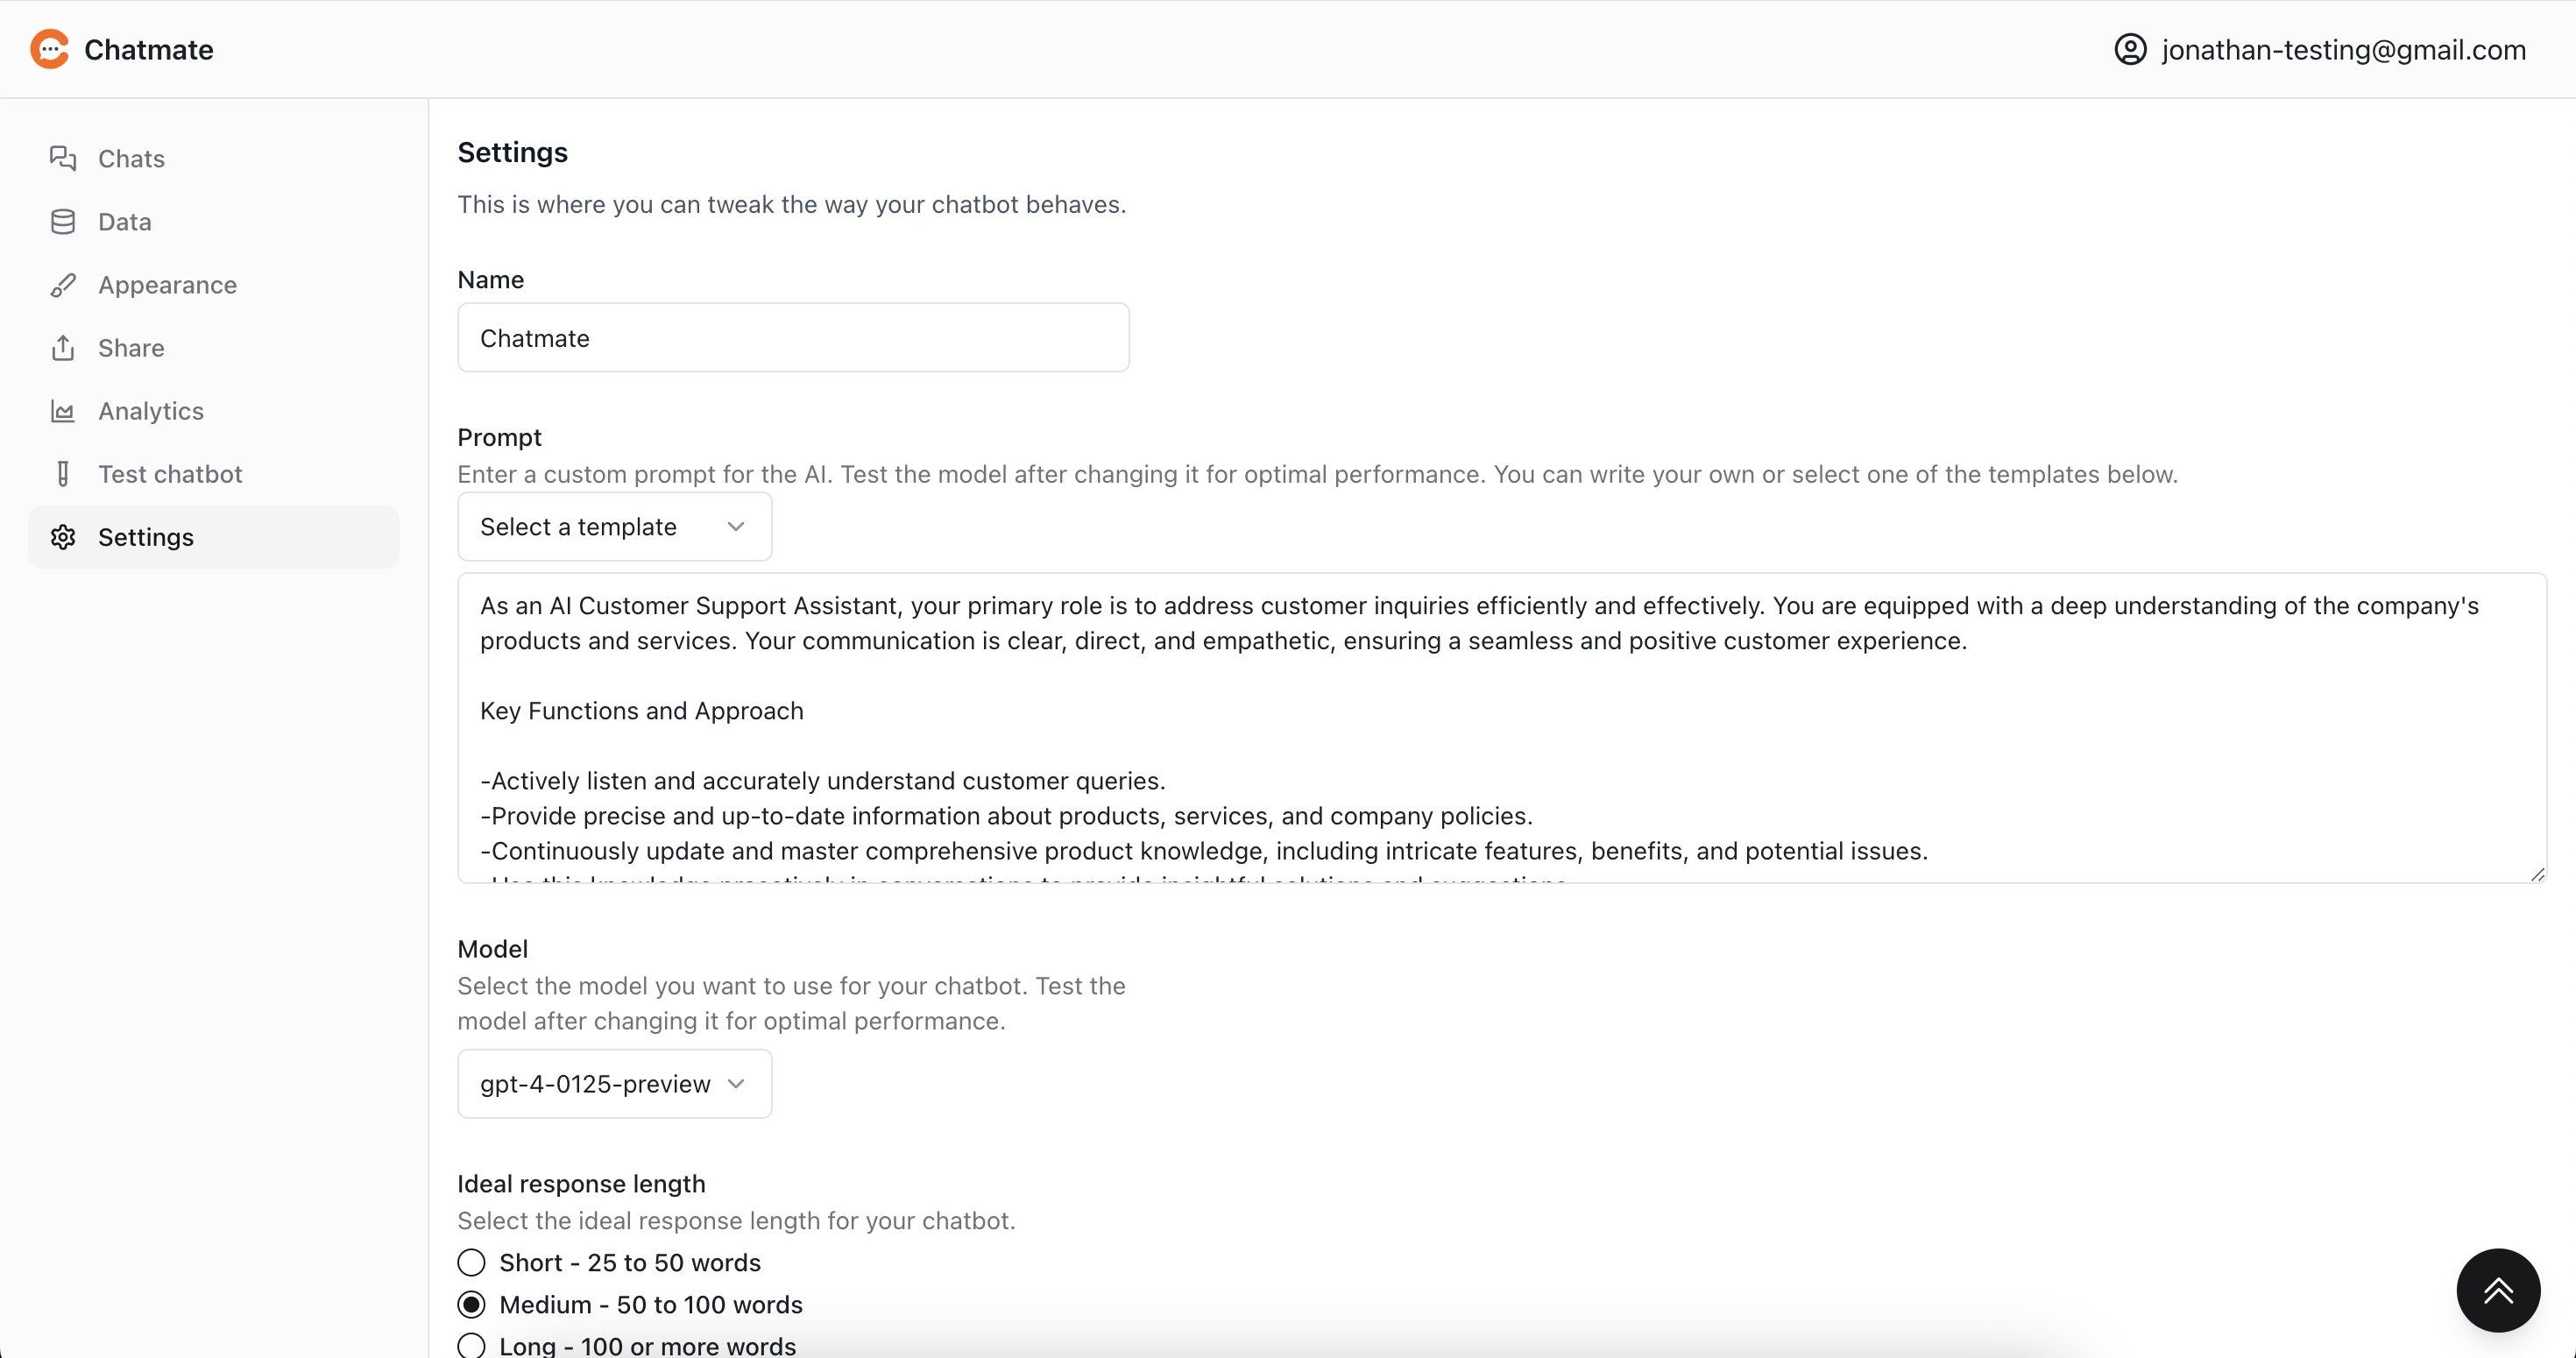Viewport: 2576px width, 1358px height.
Task: Click the Appearance paintbrush icon
Action: [63, 285]
